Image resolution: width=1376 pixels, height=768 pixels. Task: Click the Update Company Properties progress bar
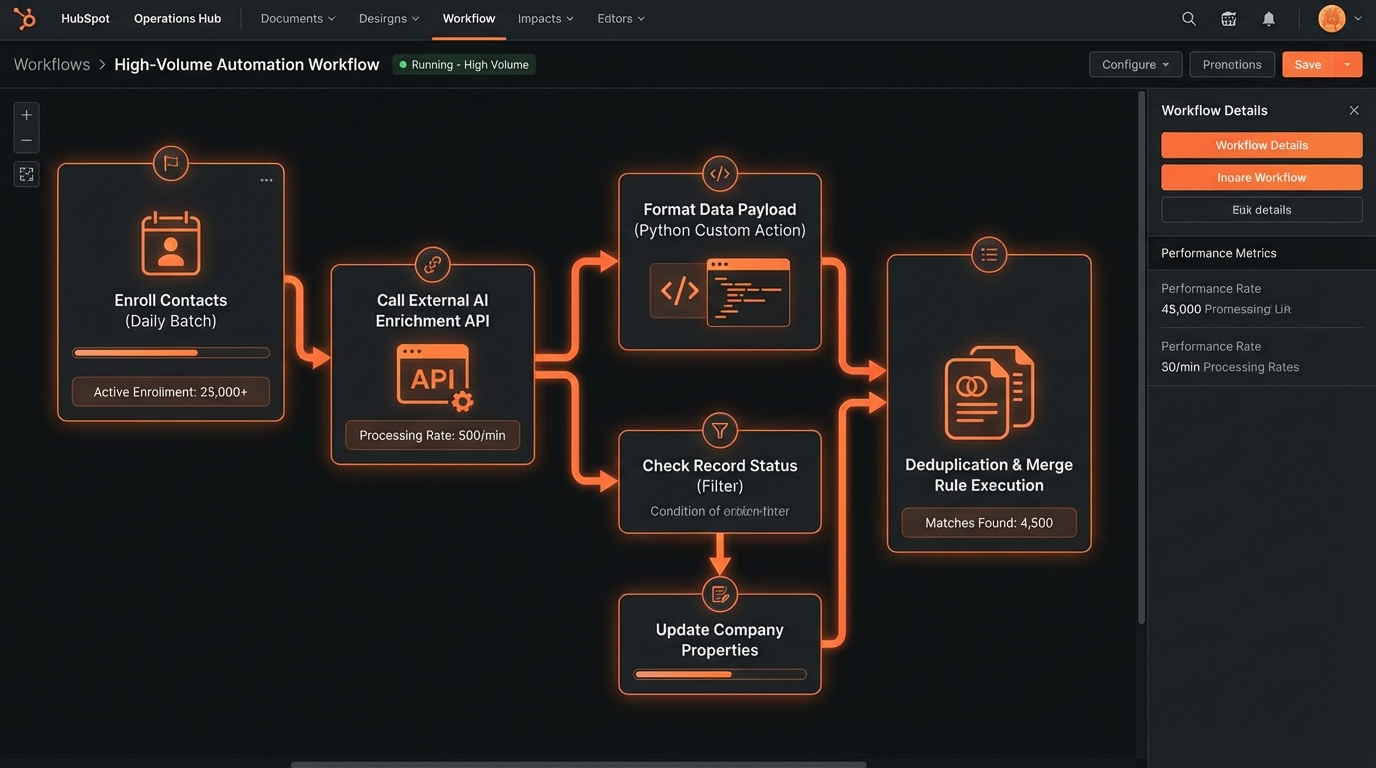tap(719, 675)
